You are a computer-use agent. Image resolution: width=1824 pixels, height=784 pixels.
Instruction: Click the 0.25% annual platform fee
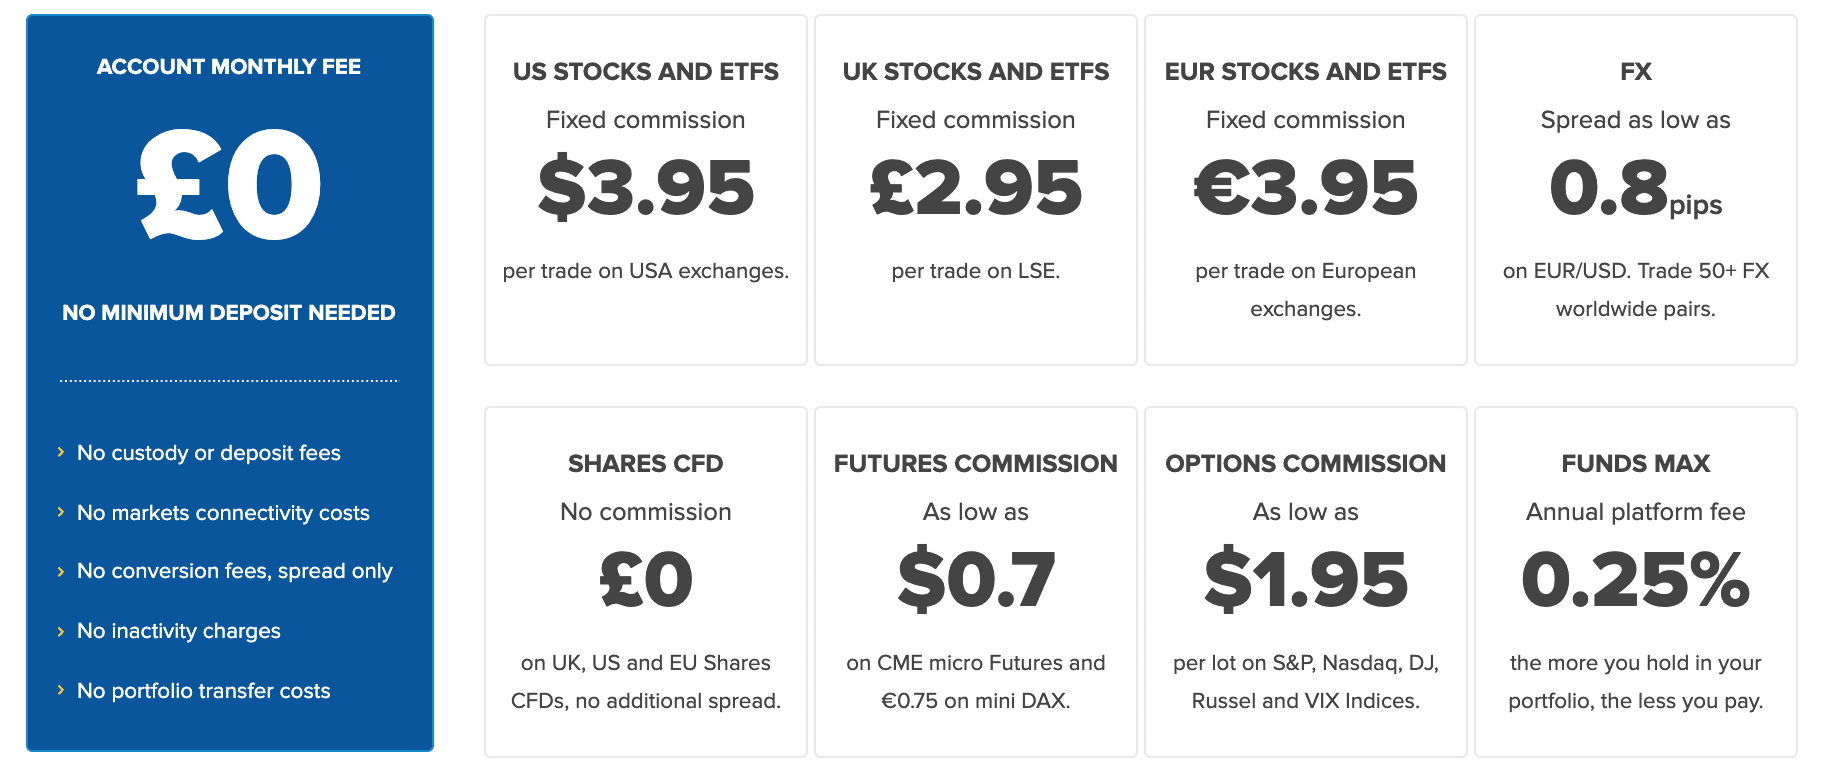pos(1636,580)
